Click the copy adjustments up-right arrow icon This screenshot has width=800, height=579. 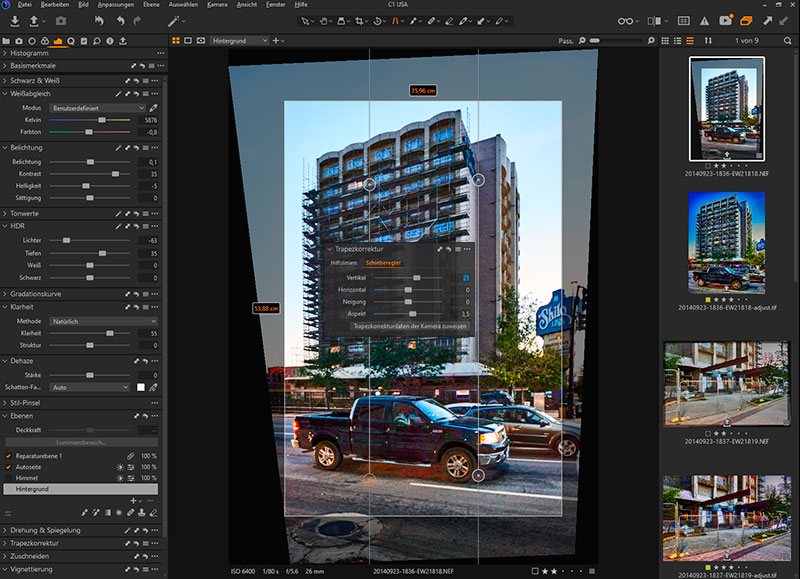(767, 21)
